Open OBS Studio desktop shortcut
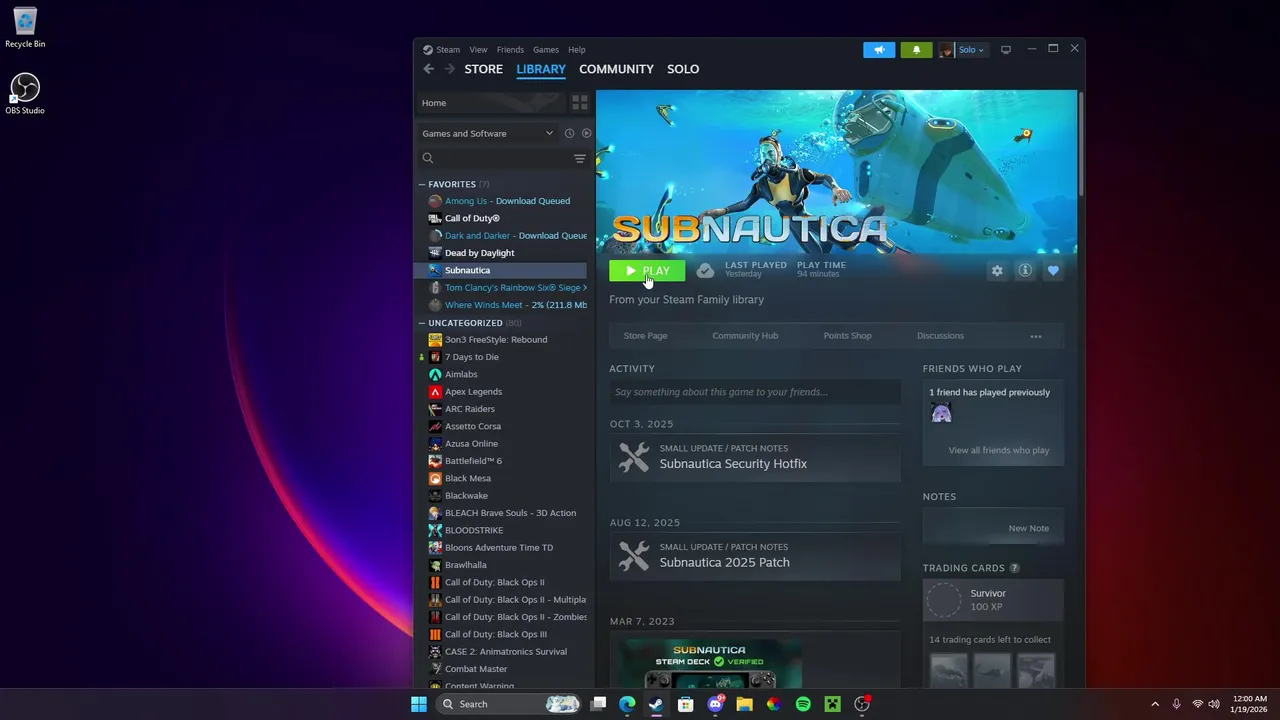This screenshot has width=1280, height=720. (25, 93)
